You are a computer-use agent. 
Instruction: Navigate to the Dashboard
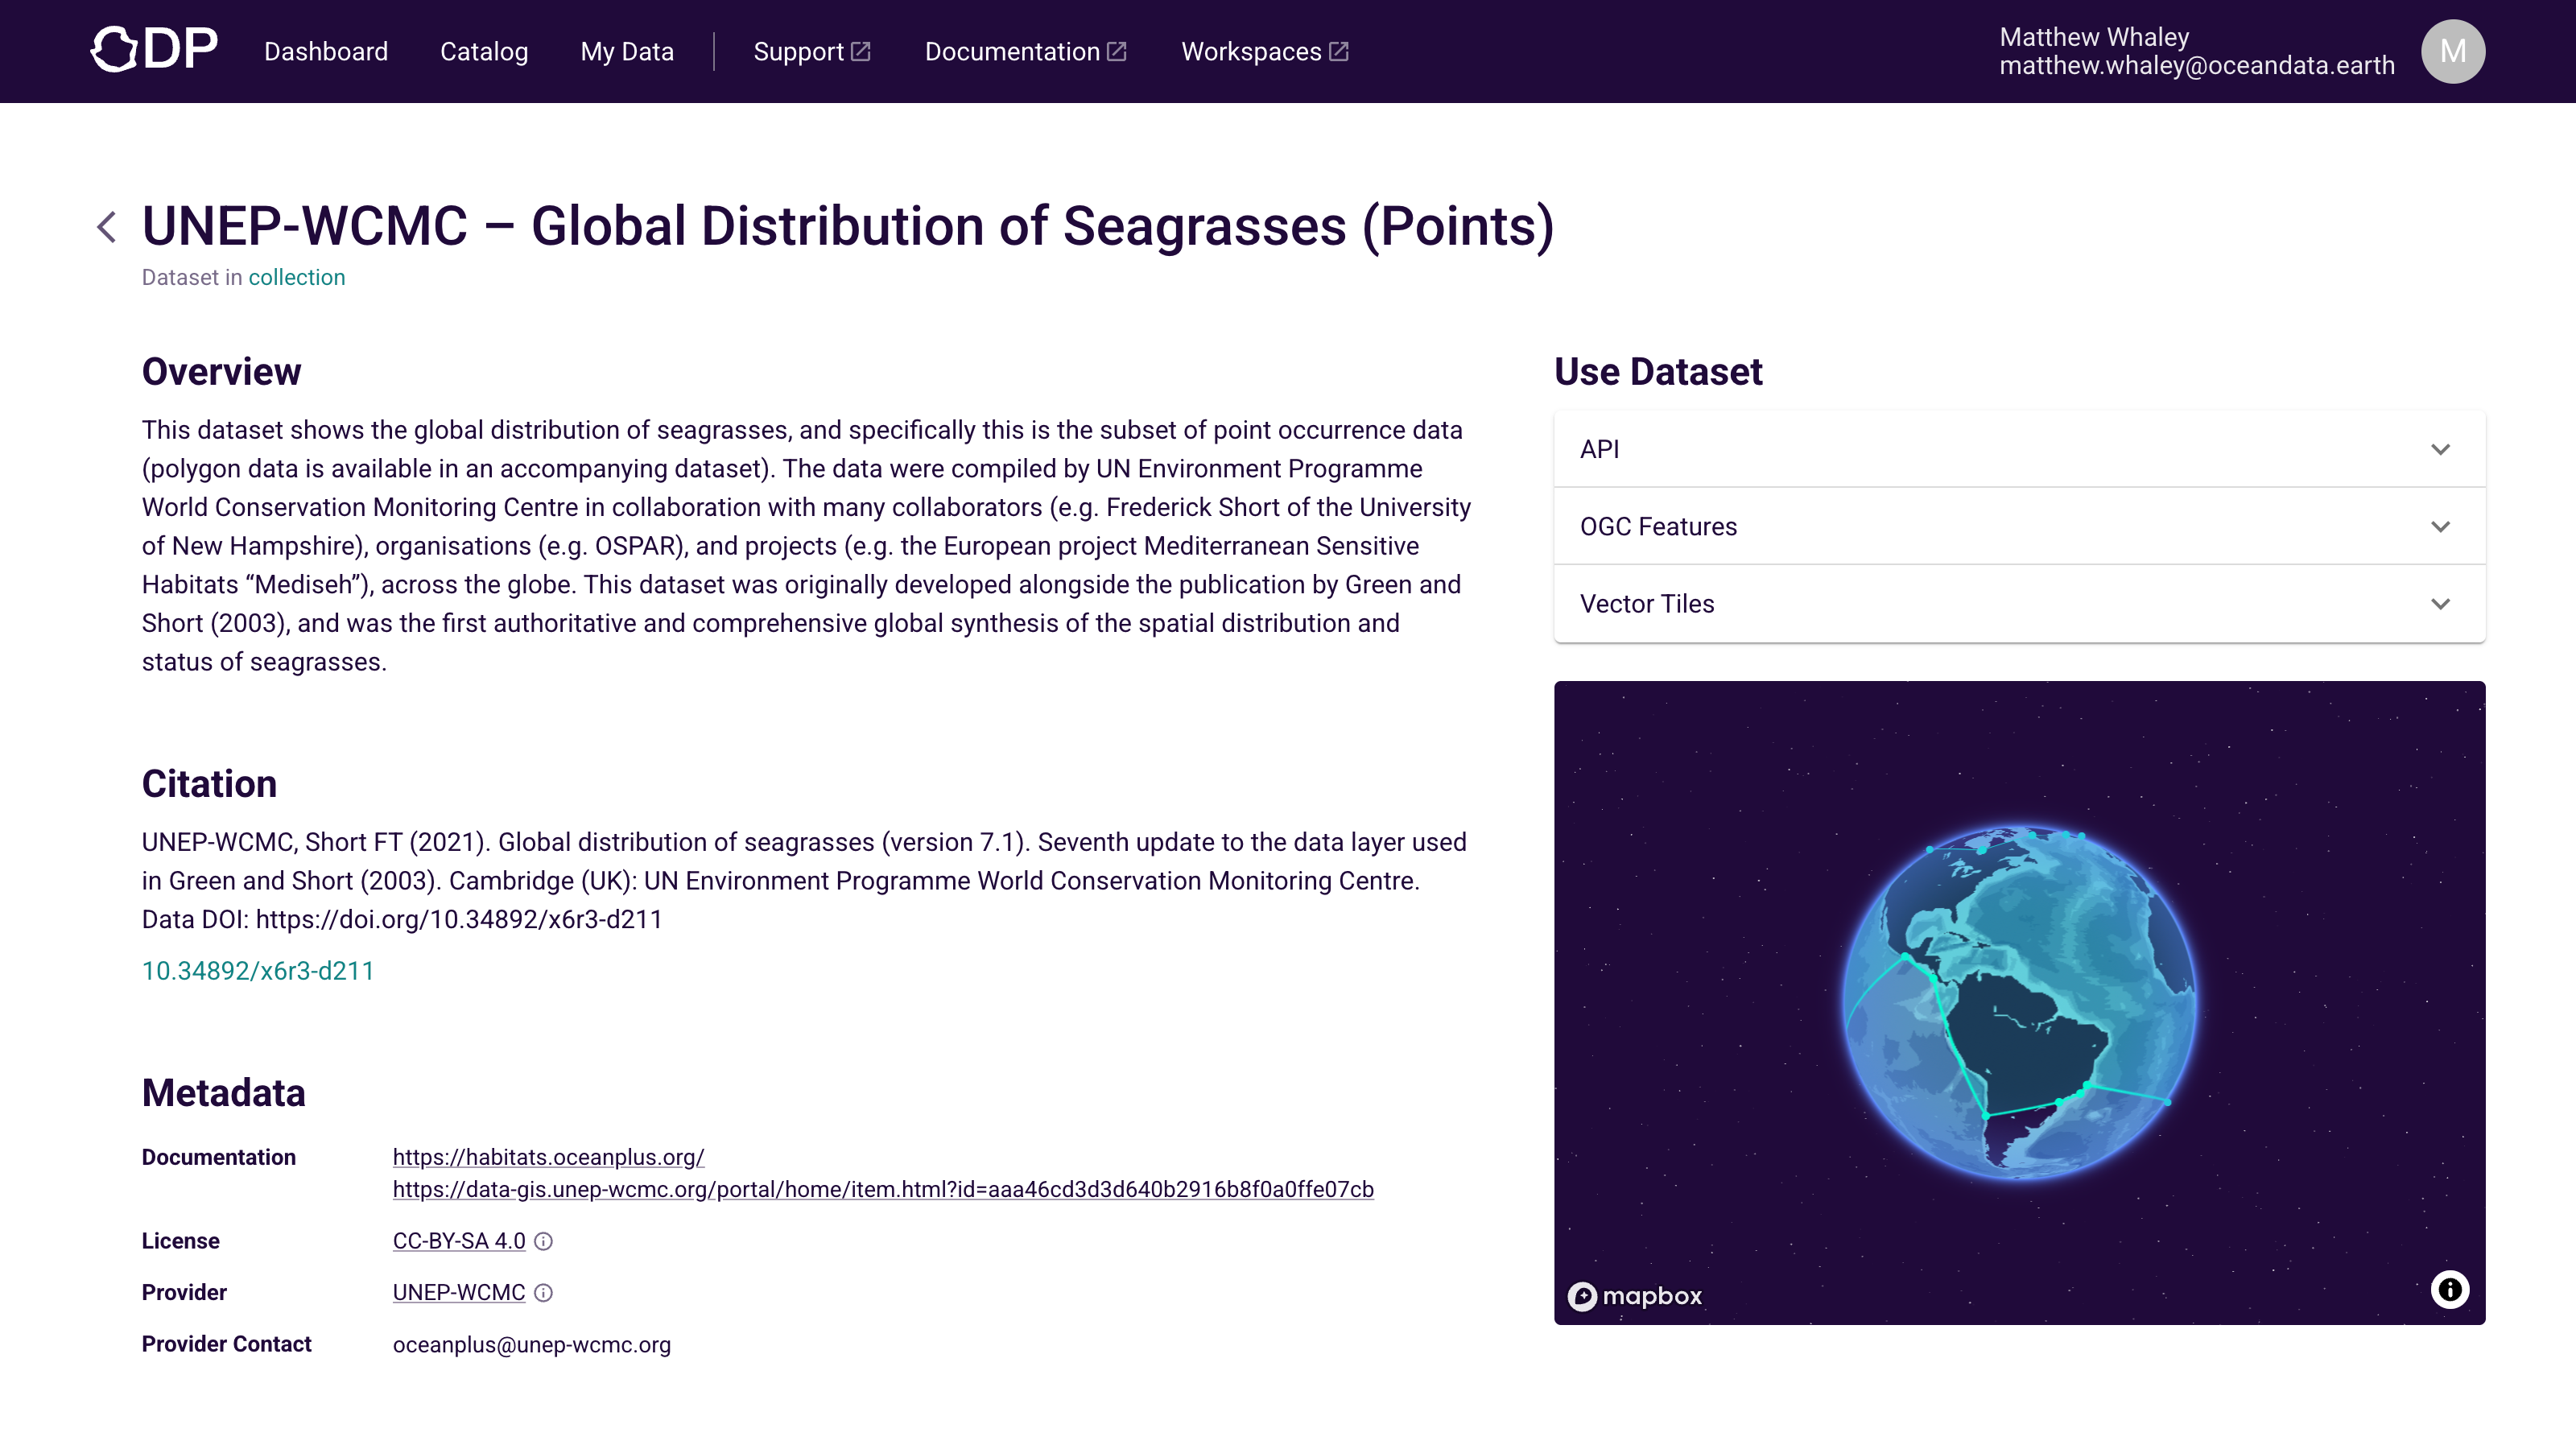coord(326,51)
